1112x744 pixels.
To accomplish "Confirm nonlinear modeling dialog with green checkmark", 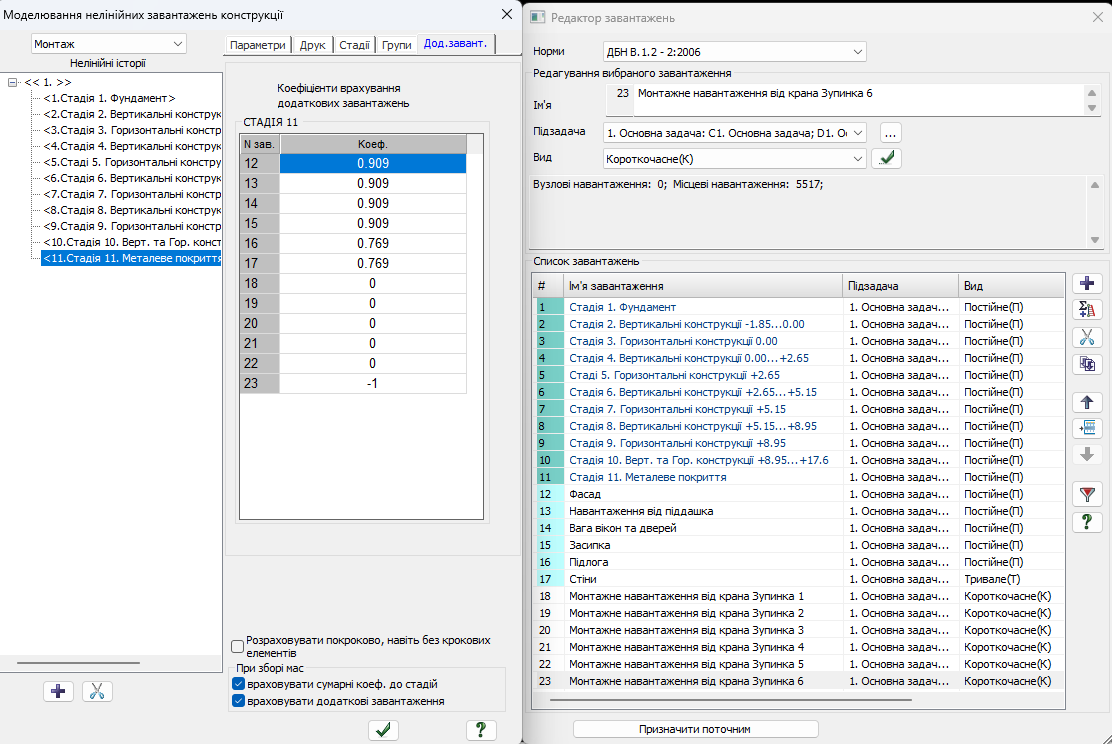I will pos(383,730).
